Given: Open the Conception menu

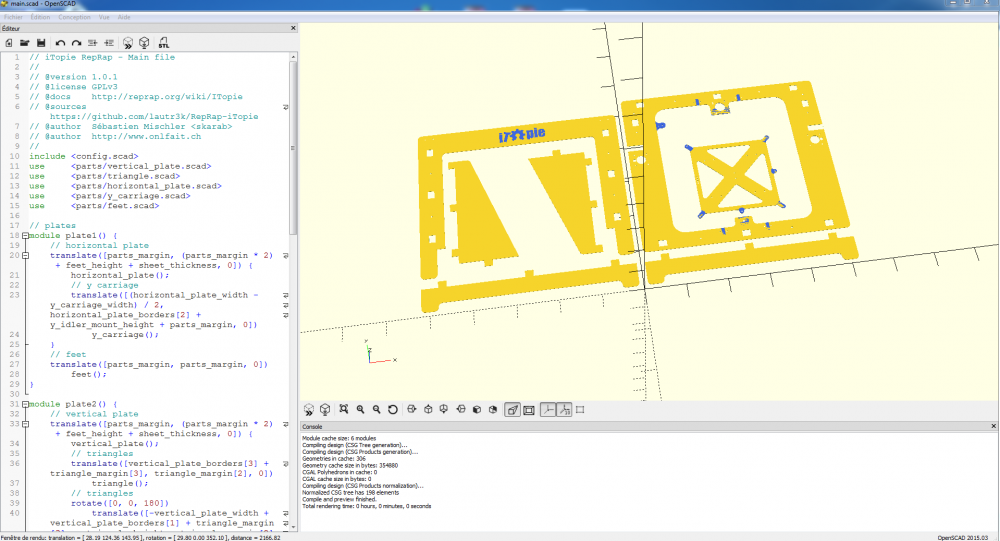Looking at the screenshot, I should [75, 17].
